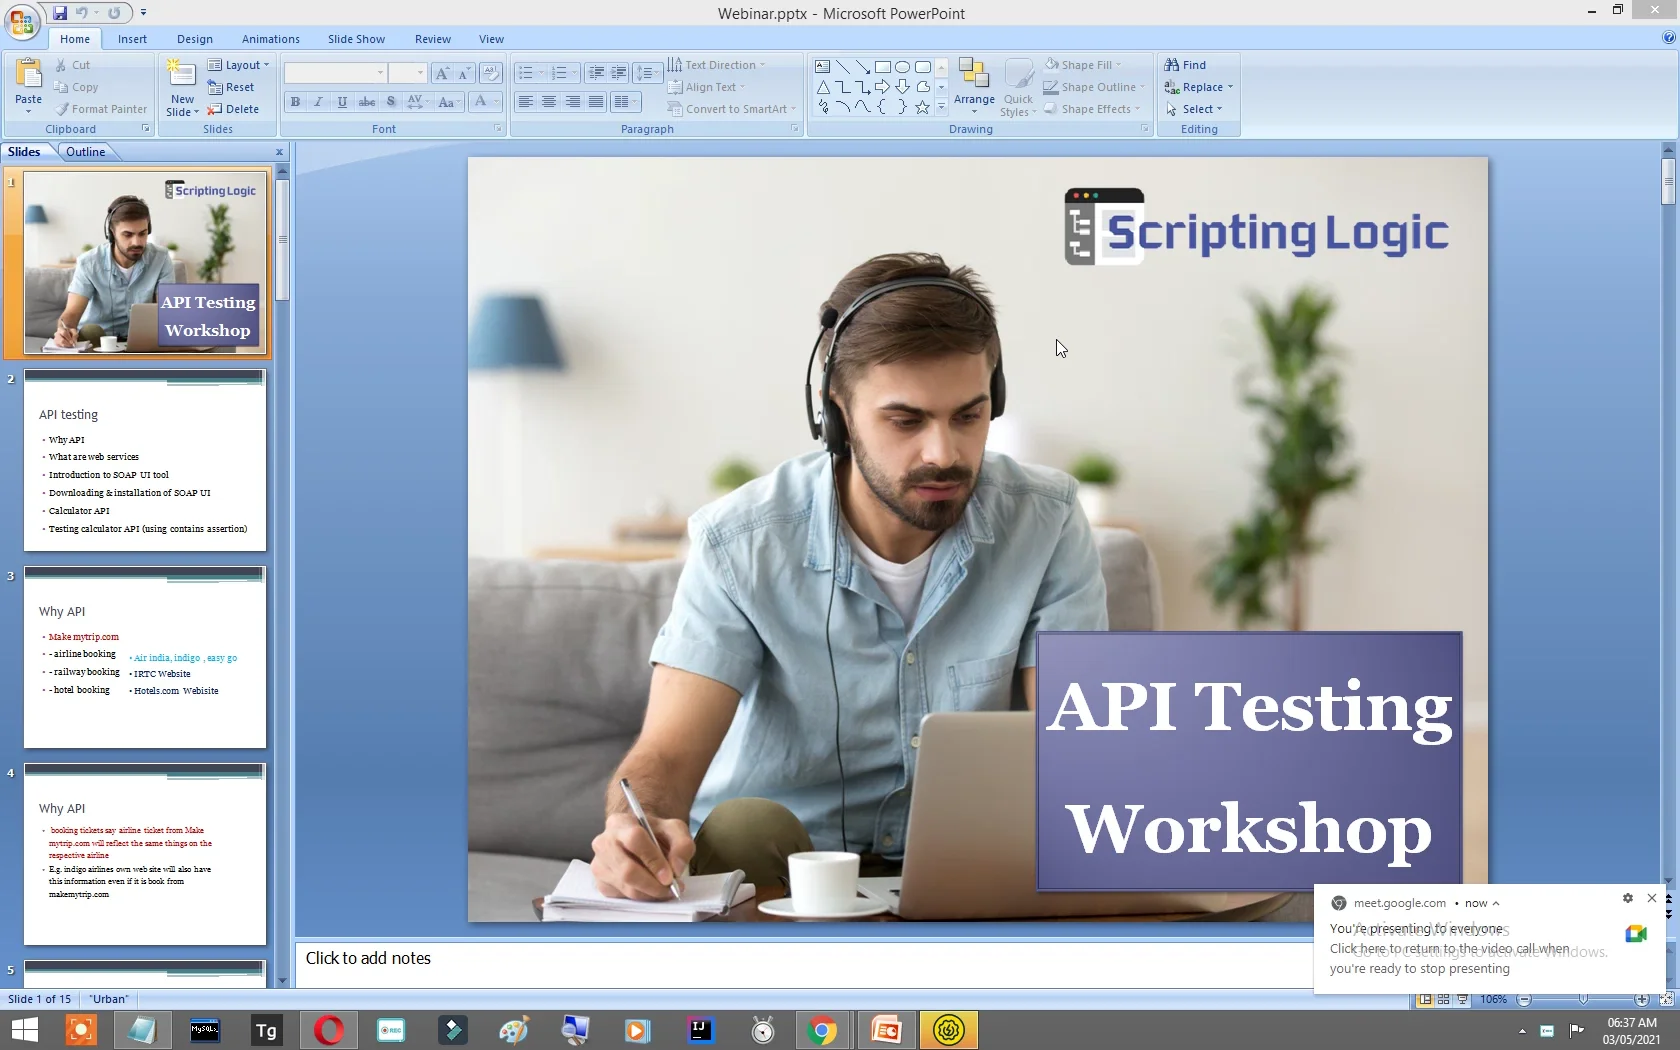
Task: Click the slide panel vertical scrollbar thumb
Action: coord(283,240)
